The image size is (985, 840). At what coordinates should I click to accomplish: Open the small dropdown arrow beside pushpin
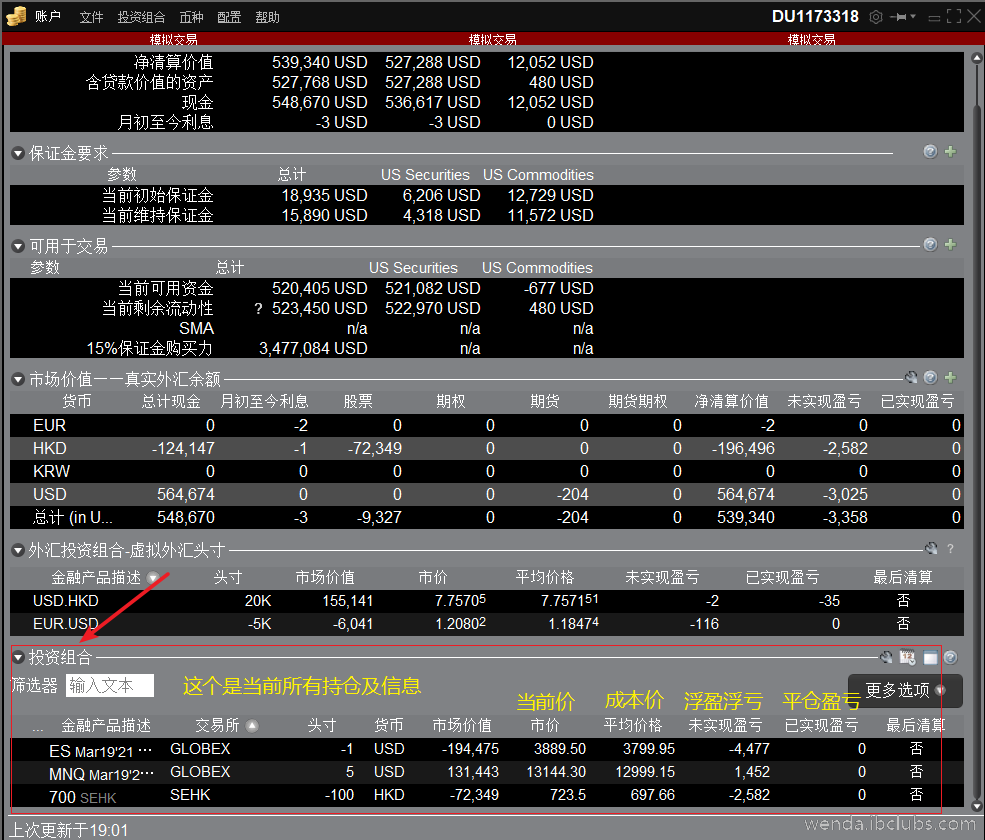pos(913,17)
